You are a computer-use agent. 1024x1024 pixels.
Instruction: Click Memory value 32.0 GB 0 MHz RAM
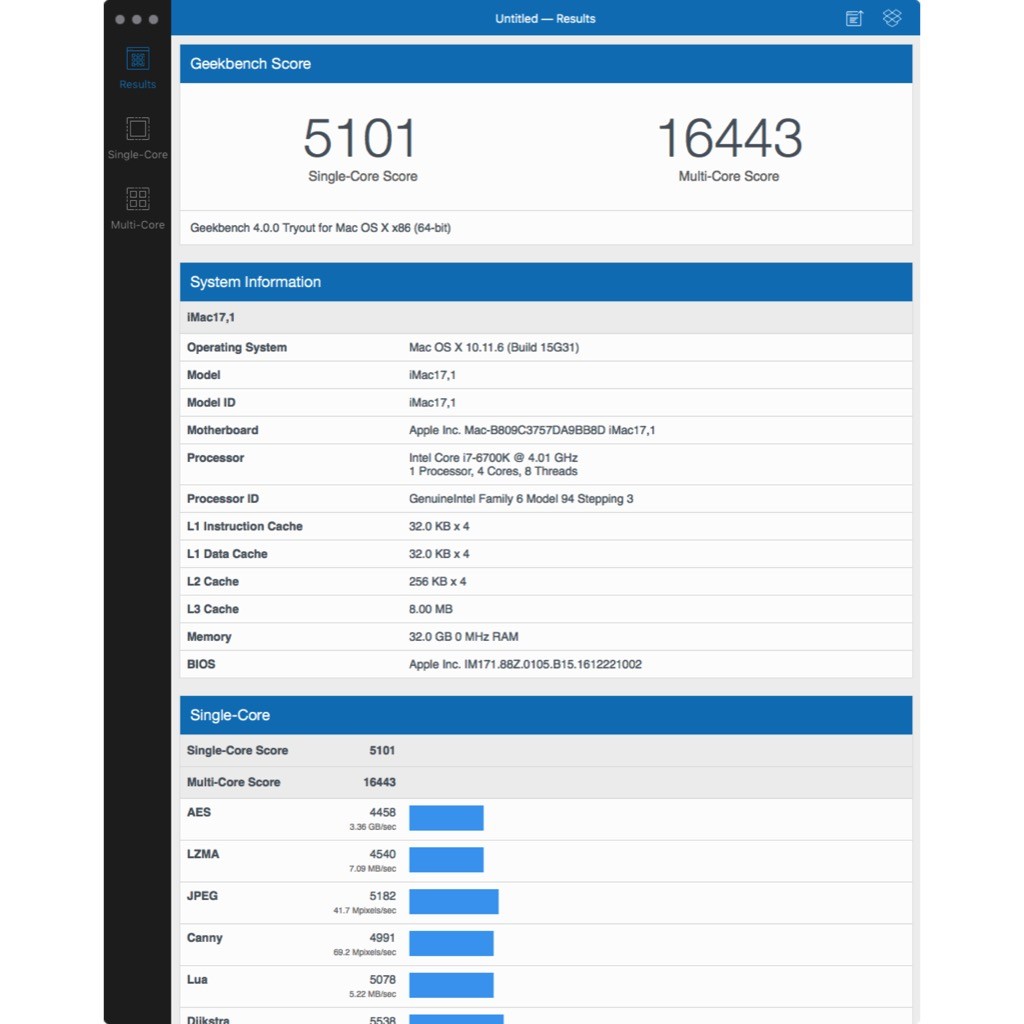pyautogui.click(x=464, y=637)
